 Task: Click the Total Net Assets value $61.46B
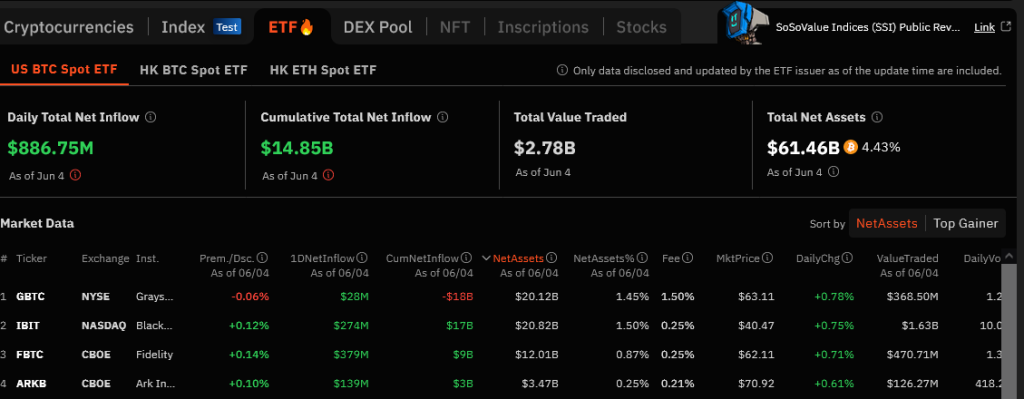pos(803,148)
